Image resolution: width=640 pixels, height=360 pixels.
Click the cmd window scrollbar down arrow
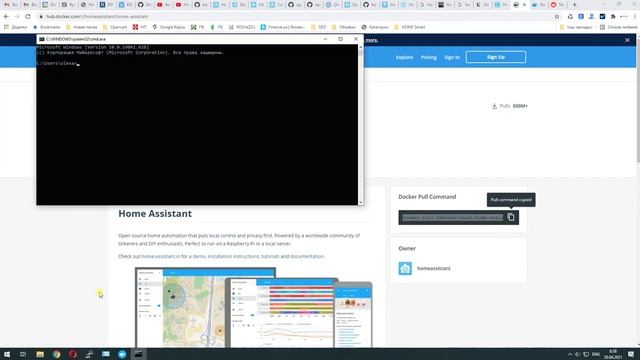click(x=360, y=202)
